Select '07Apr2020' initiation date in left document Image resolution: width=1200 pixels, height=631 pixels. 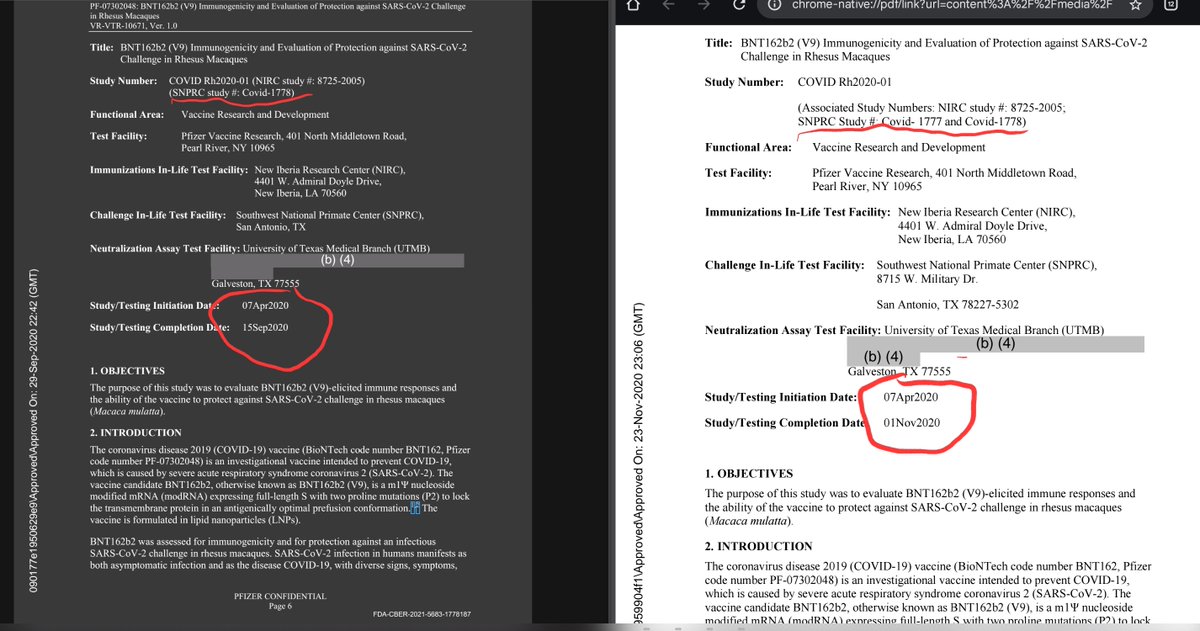click(x=265, y=304)
